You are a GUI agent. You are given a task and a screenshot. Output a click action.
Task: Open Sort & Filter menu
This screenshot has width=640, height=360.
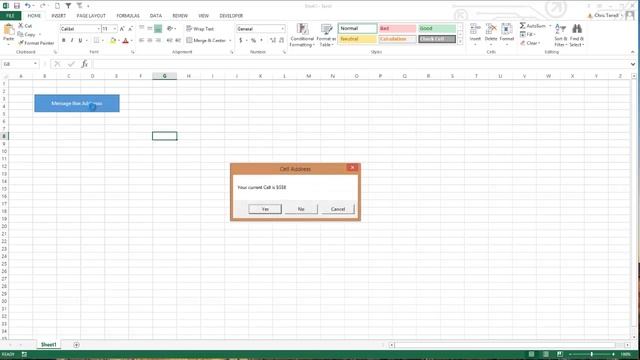point(561,35)
